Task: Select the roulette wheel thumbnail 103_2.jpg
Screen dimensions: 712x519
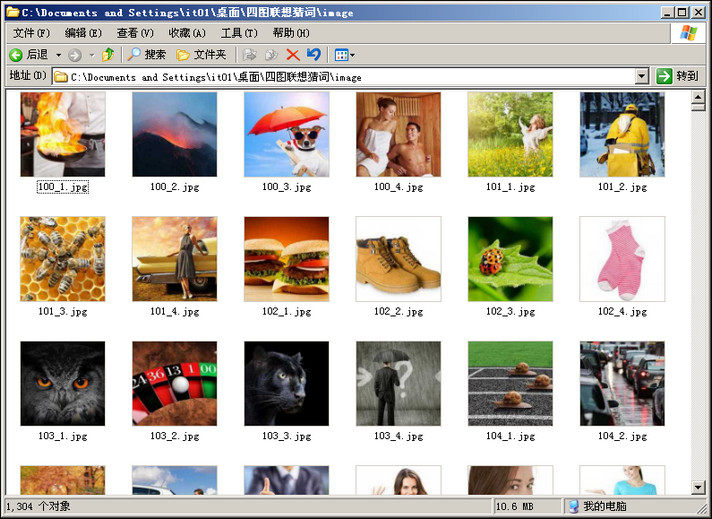Action: coord(174,383)
